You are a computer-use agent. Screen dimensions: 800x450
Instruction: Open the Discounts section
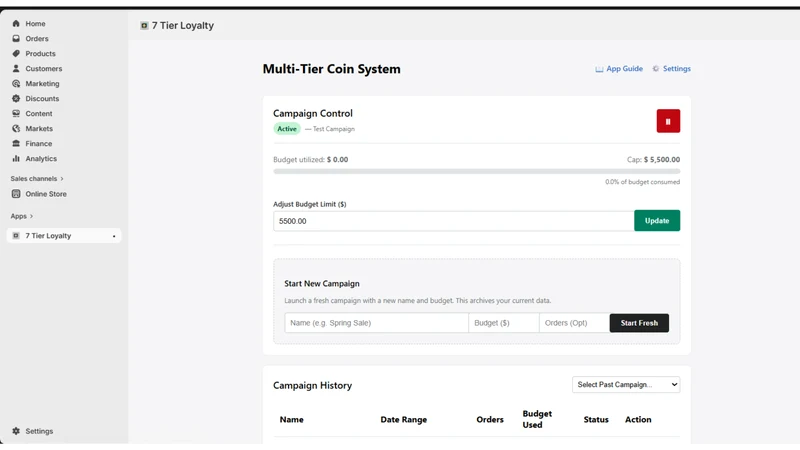[x=42, y=98]
